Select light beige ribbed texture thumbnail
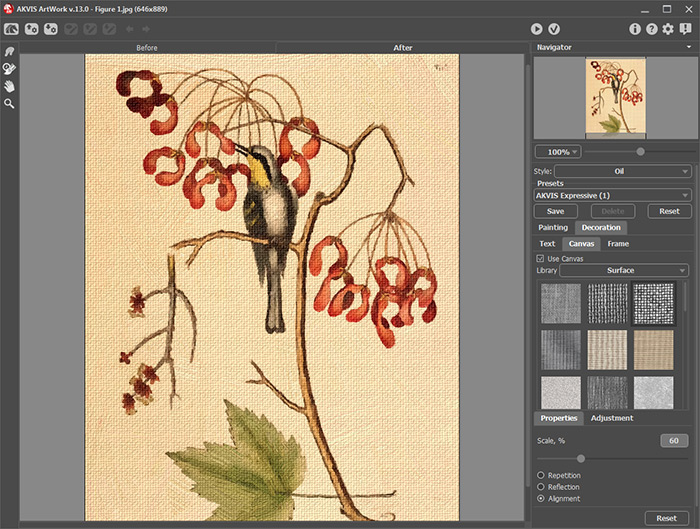 tap(607, 350)
